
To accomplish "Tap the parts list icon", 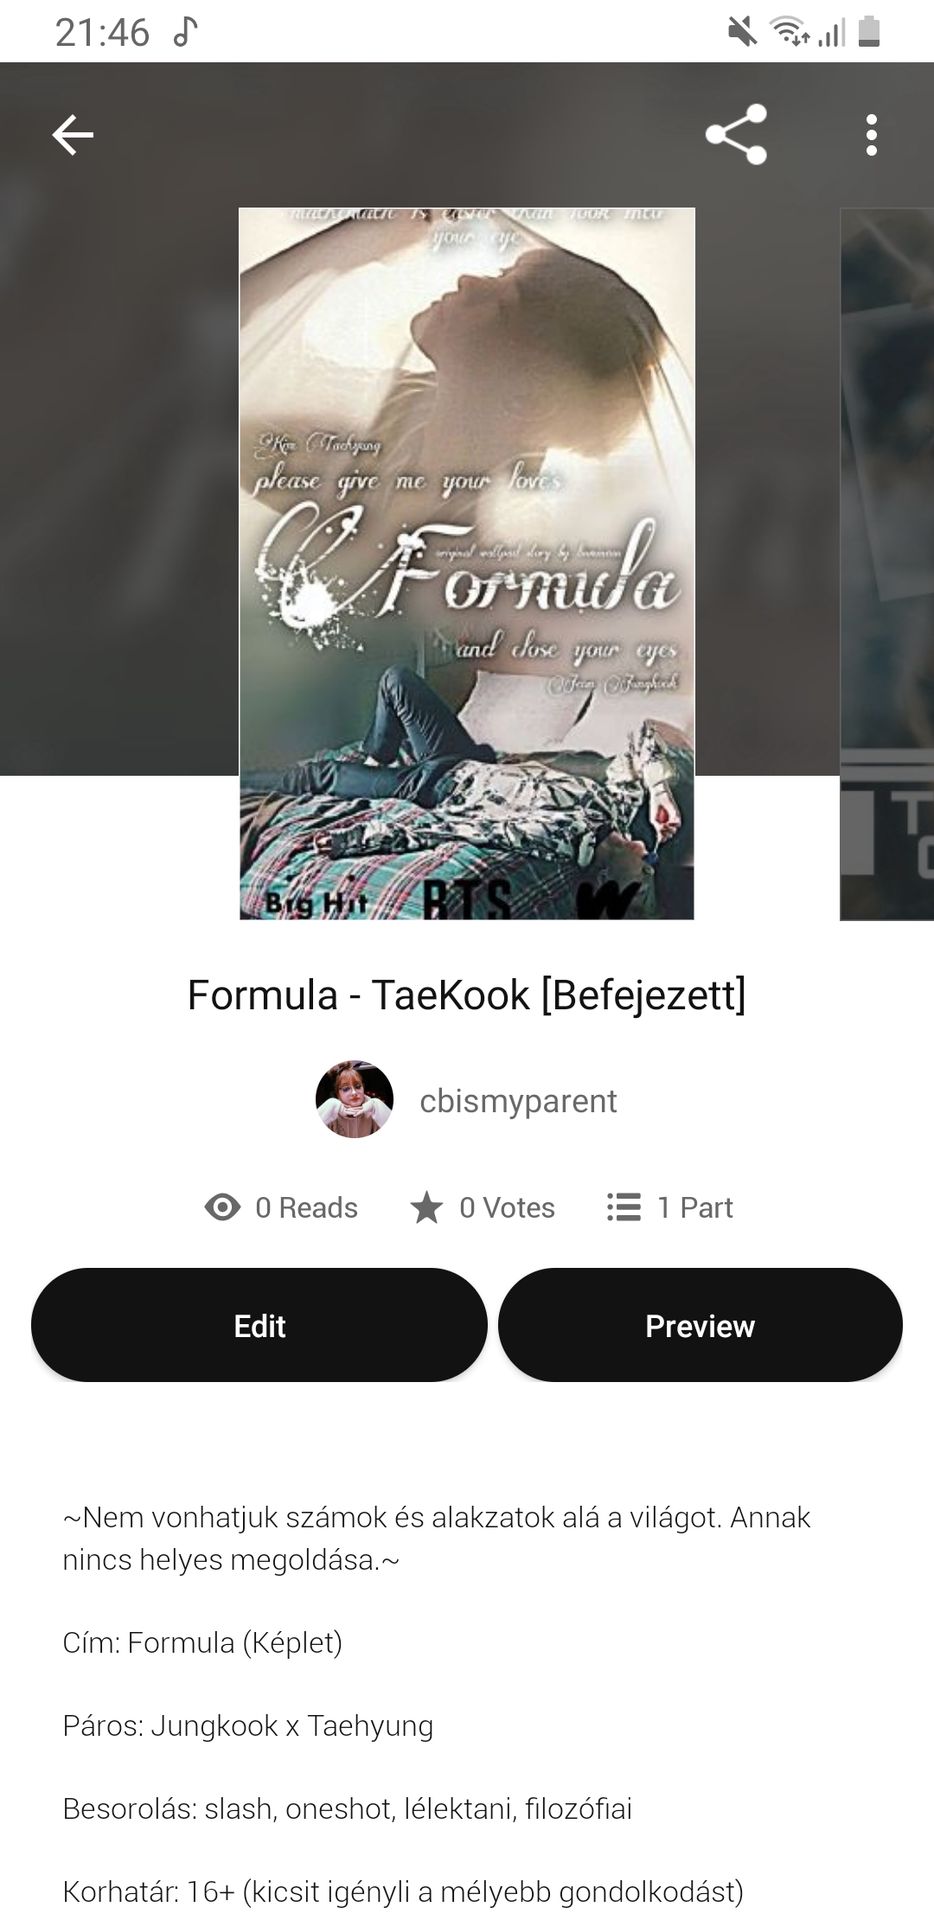I will [x=623, y=1207].
